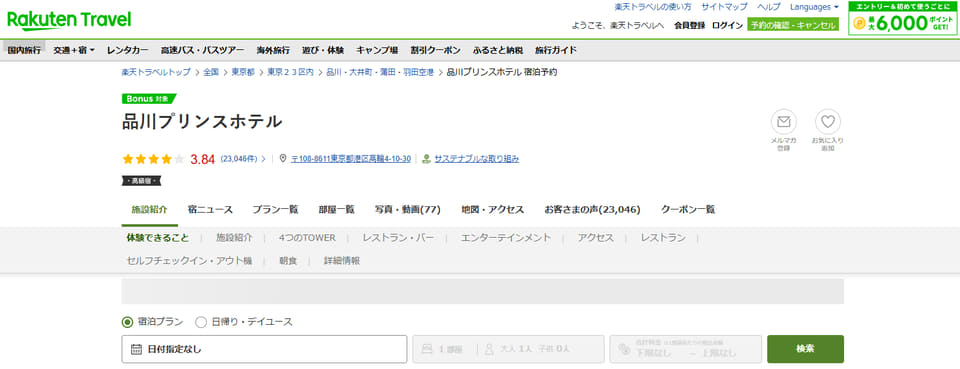Expand review count chevron next to 23,046件

(x=264, y=159)
